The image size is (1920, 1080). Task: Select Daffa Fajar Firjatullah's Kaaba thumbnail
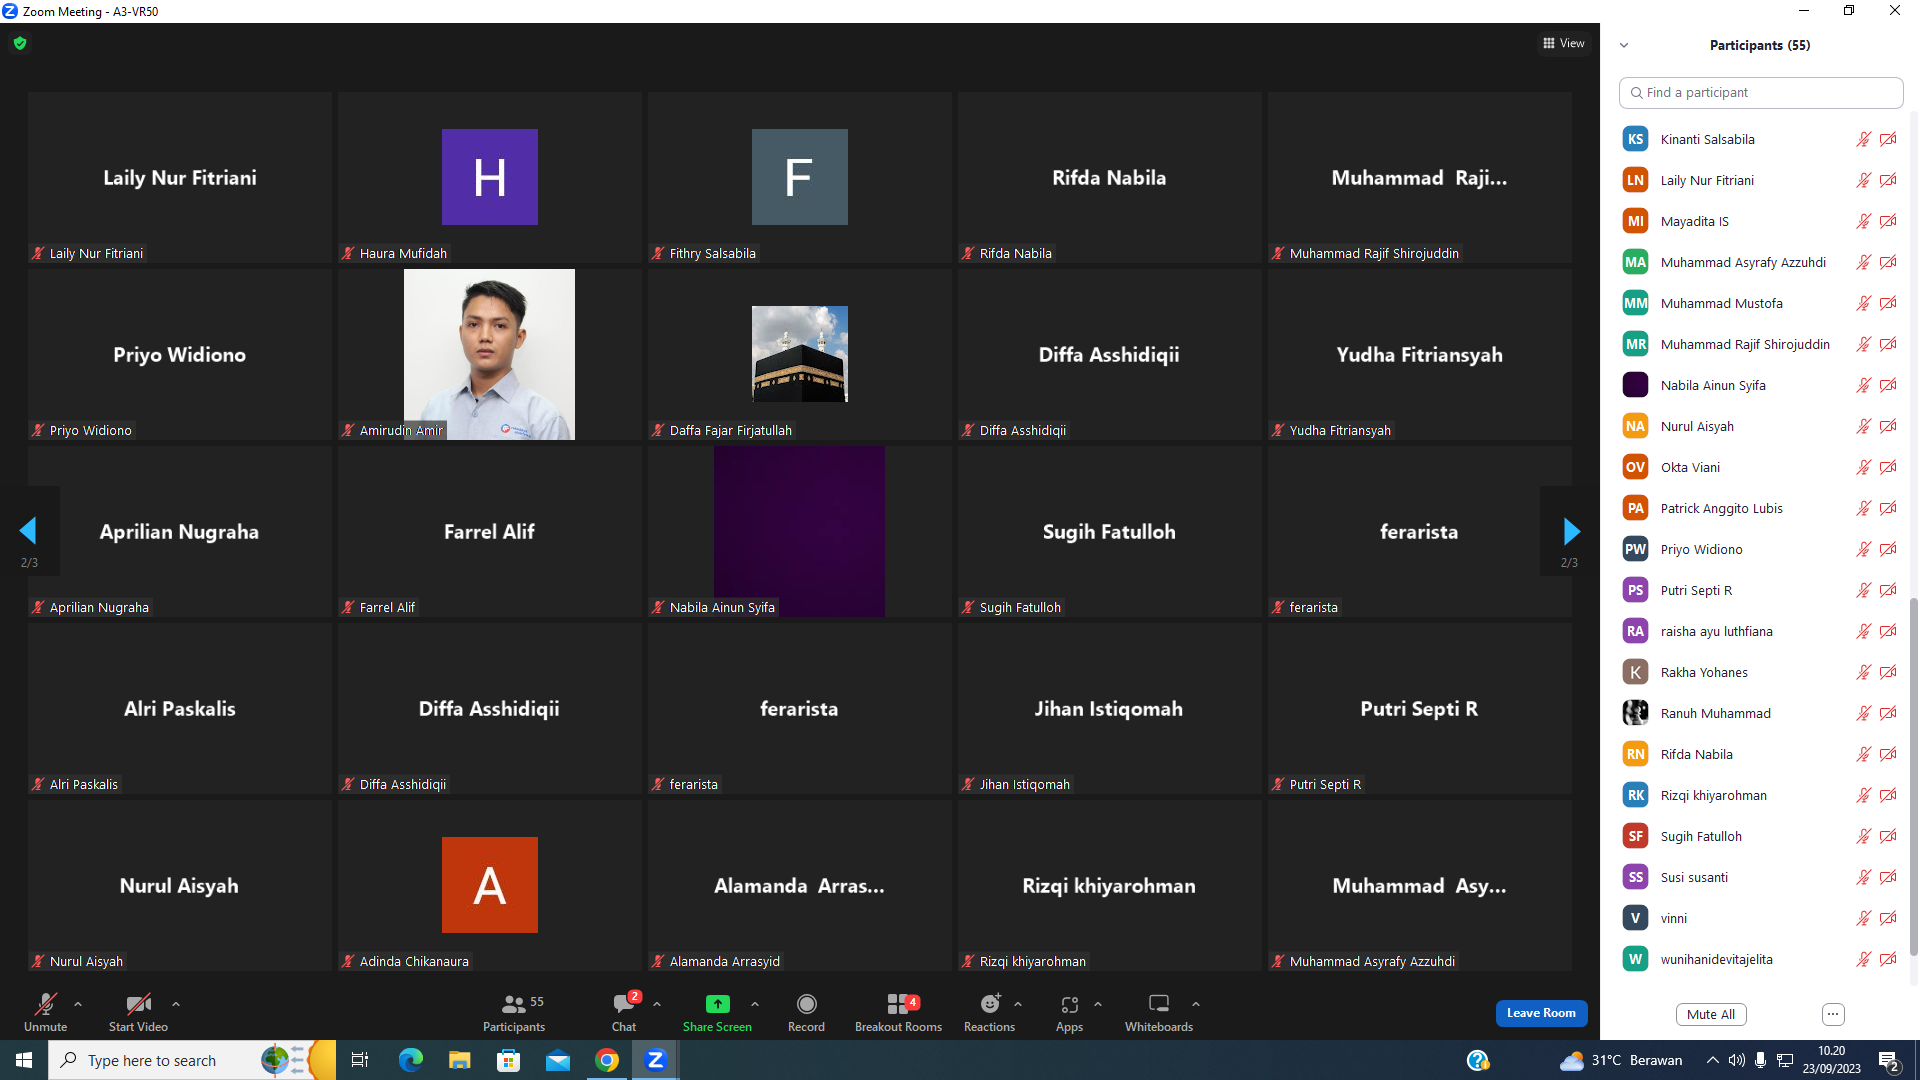click(x=799, y=354)
